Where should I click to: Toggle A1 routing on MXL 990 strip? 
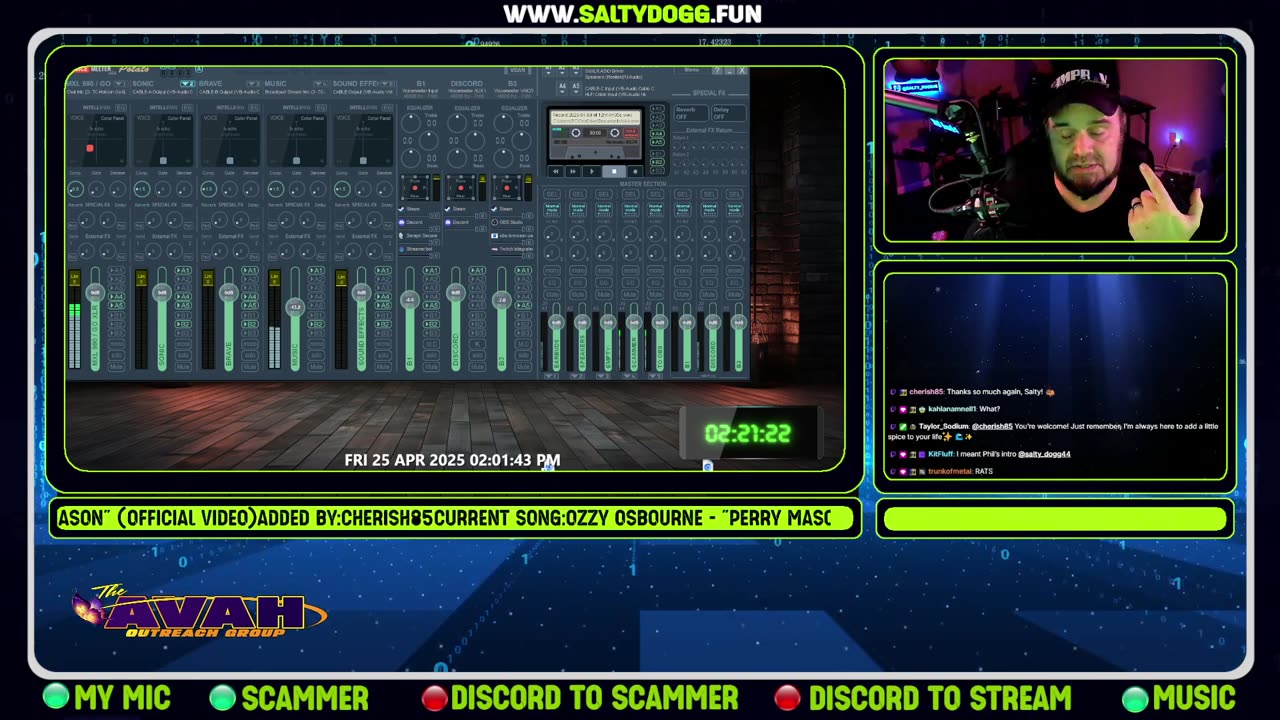click(117, 270)
